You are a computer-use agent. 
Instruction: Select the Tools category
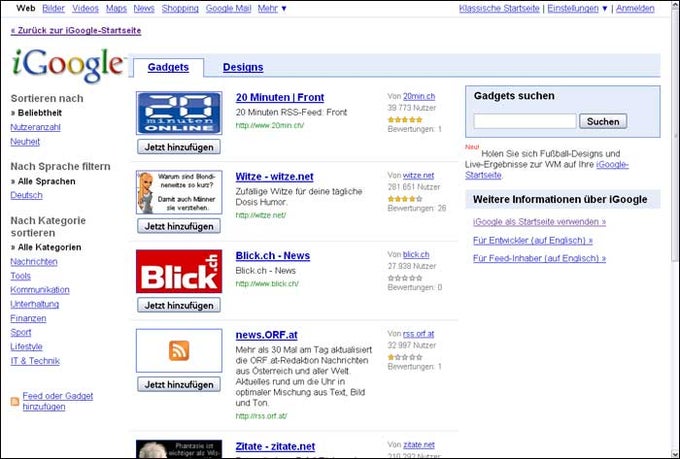point(20,276)
